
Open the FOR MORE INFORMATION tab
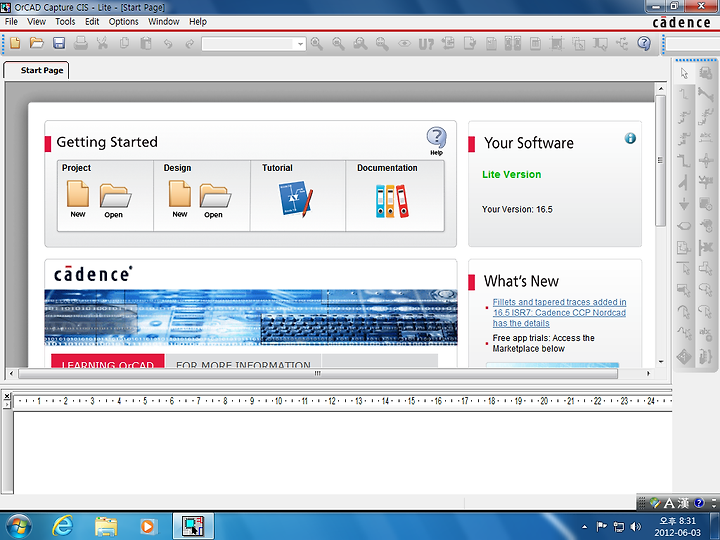click(x=243, y=360)
